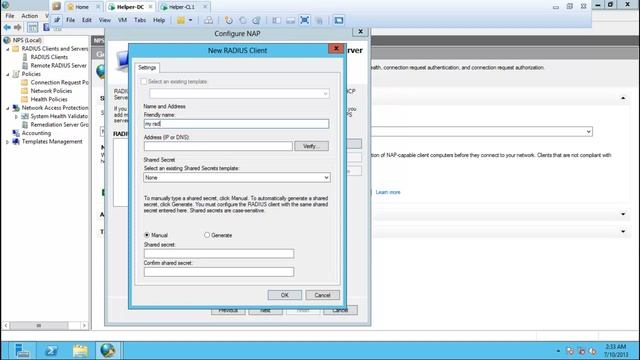Open PowerShell from taskbar
Screen dimensions: 640x360
(51, 351)
